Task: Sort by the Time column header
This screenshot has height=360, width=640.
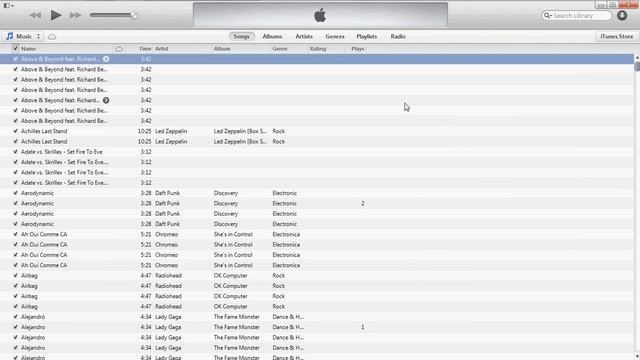Action: point(145,49)
